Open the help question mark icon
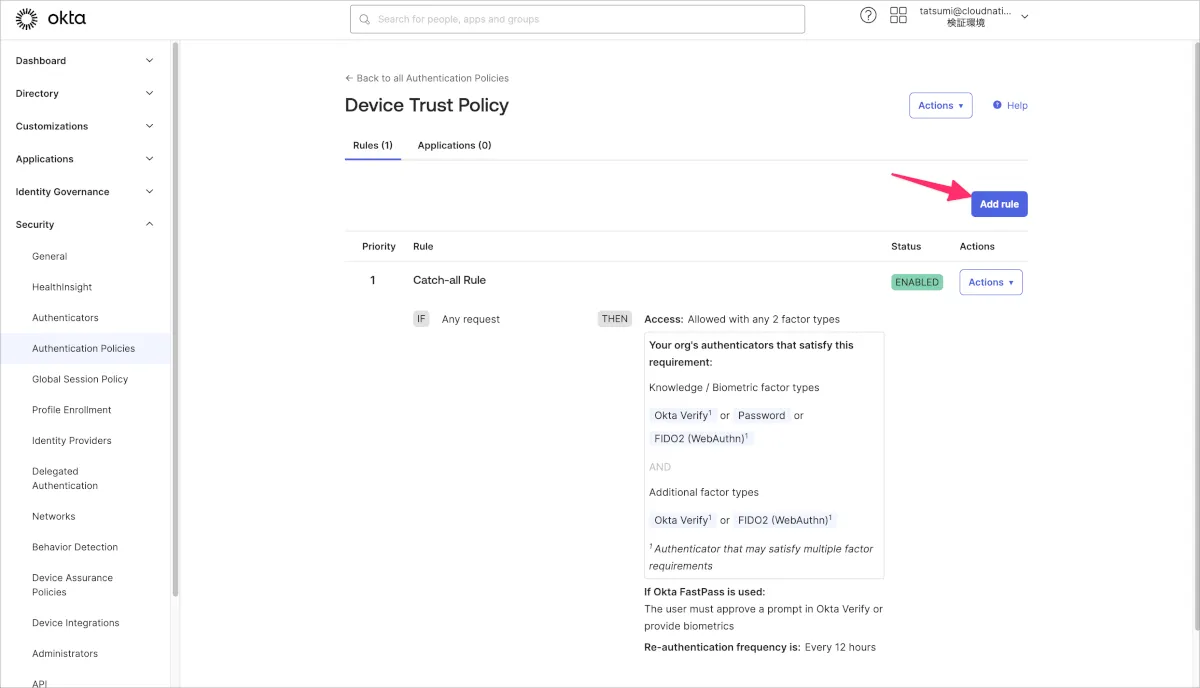Image resolution: width=1200 pixels, height=688 pixels. [x=868, y=16]
